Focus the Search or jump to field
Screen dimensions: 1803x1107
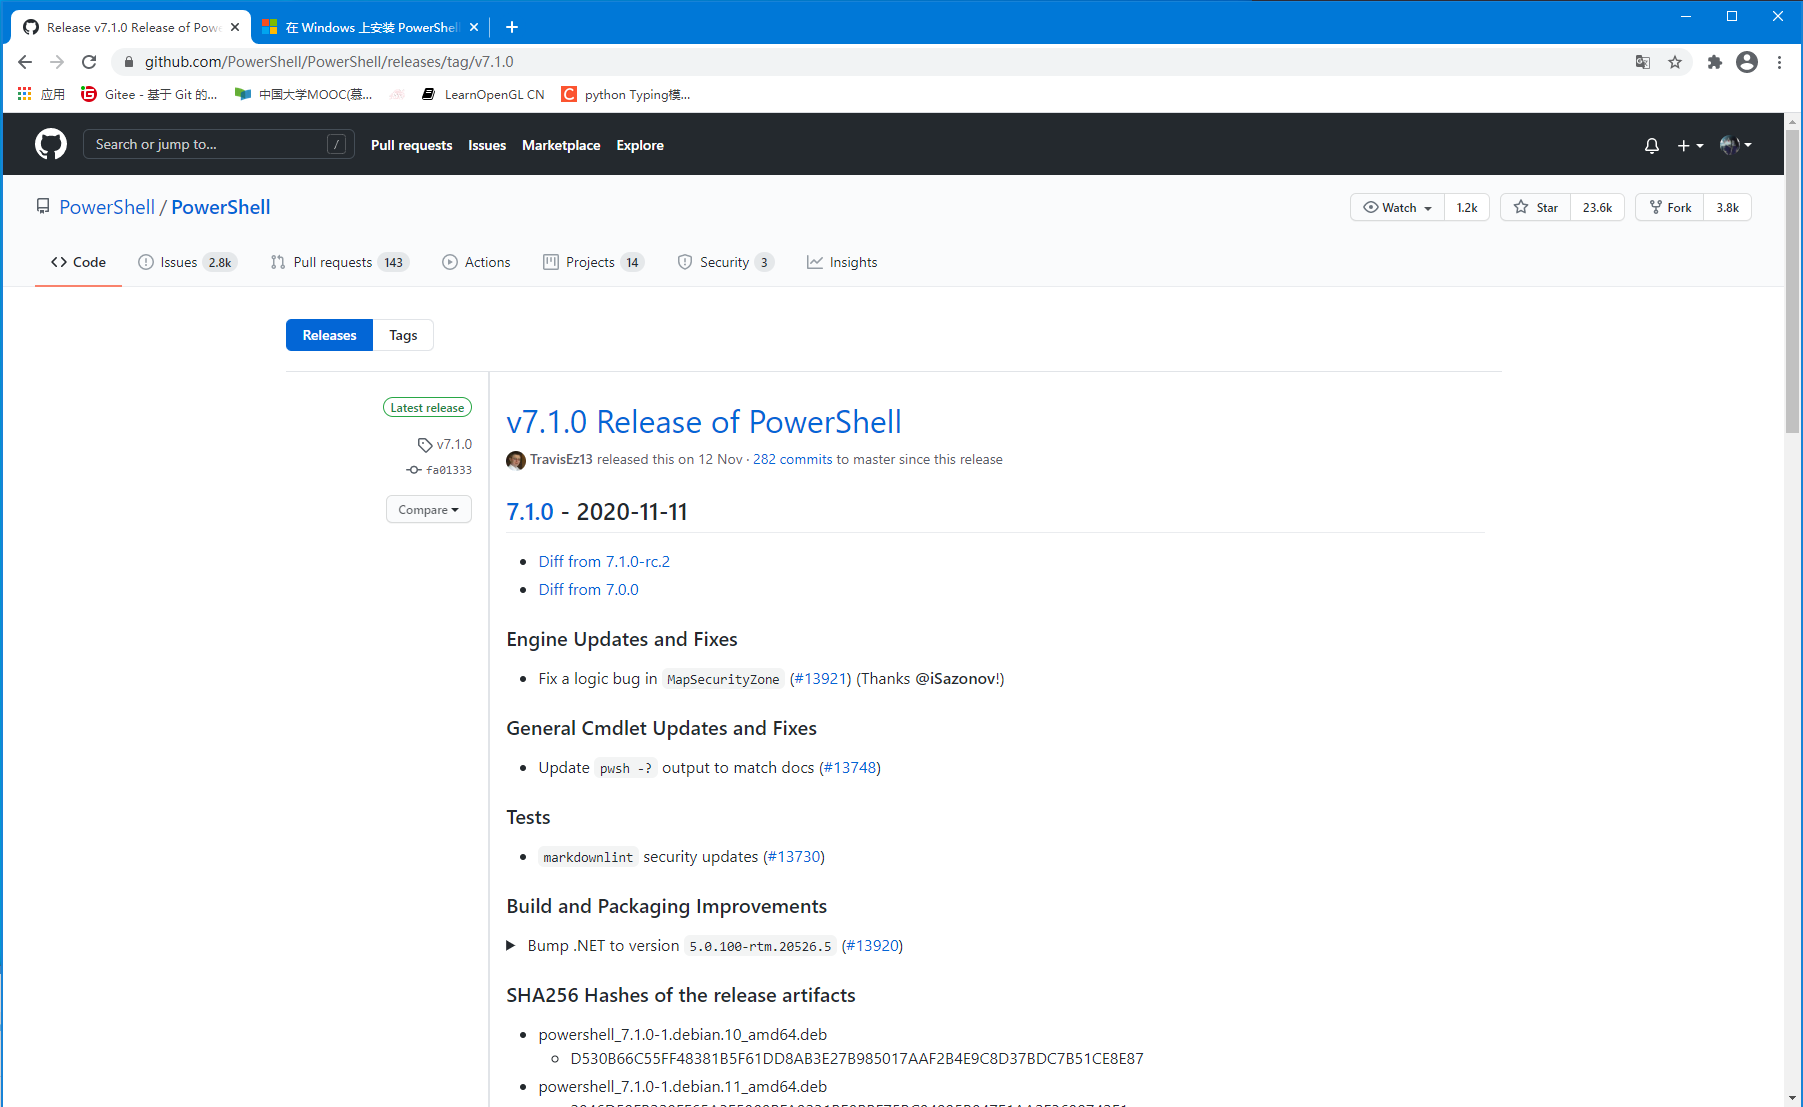218,144
